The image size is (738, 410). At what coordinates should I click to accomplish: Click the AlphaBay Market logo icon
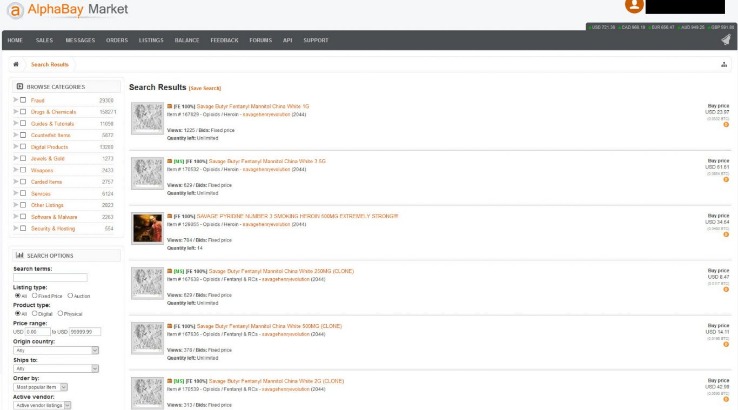point(15,10)
